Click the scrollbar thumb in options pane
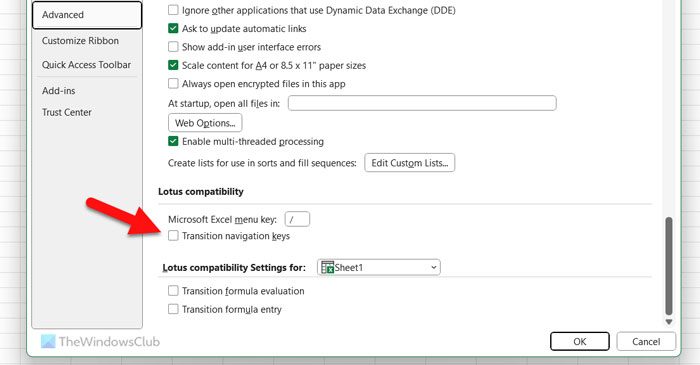700x365 pixels. [x=668, y=266]
